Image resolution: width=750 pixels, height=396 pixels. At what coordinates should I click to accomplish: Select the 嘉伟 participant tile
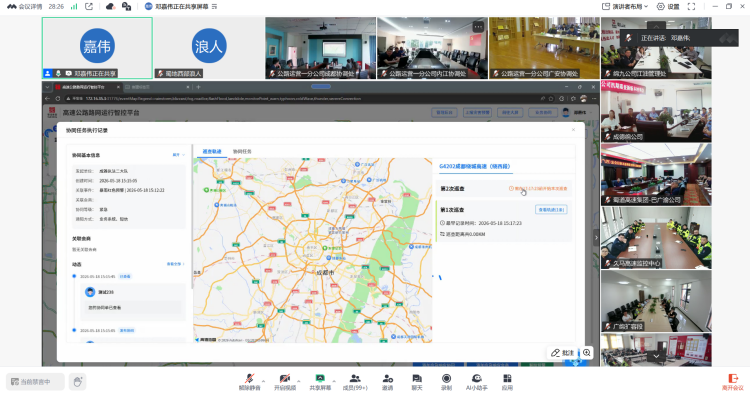97,48
